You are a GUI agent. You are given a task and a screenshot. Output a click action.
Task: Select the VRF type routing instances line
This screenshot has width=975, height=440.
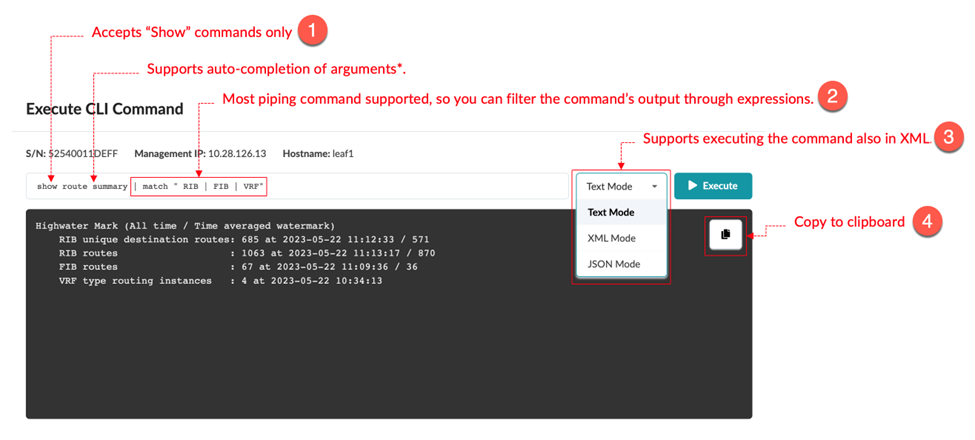220,282
